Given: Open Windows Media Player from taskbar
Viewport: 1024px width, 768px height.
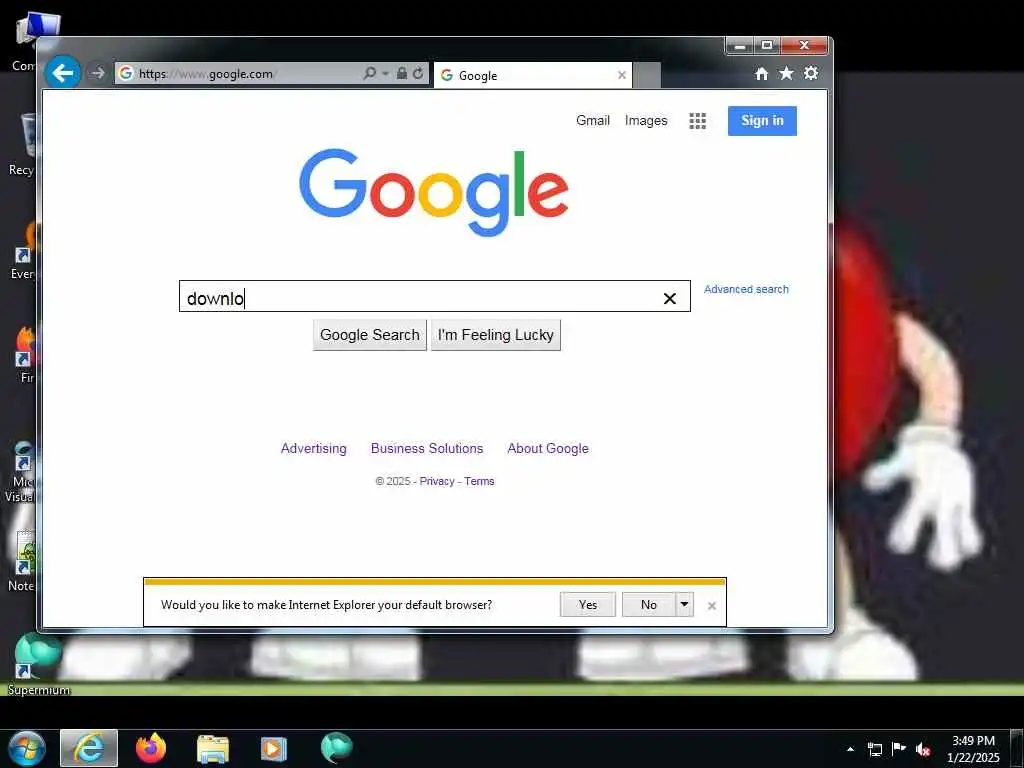Looking at the screenshot, I should tap(274, 749).
